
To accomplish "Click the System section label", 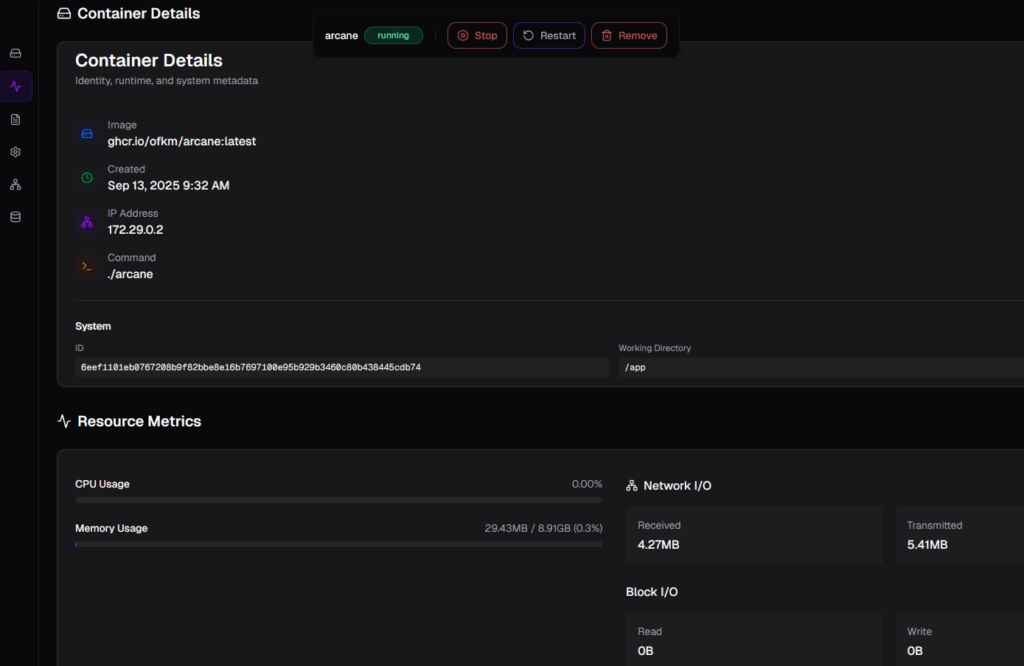I will coord(93,326).
